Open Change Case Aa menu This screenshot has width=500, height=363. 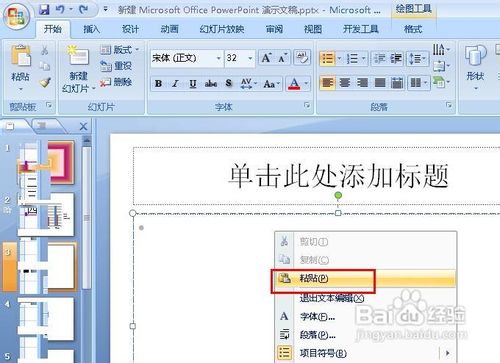pos(271,83)
